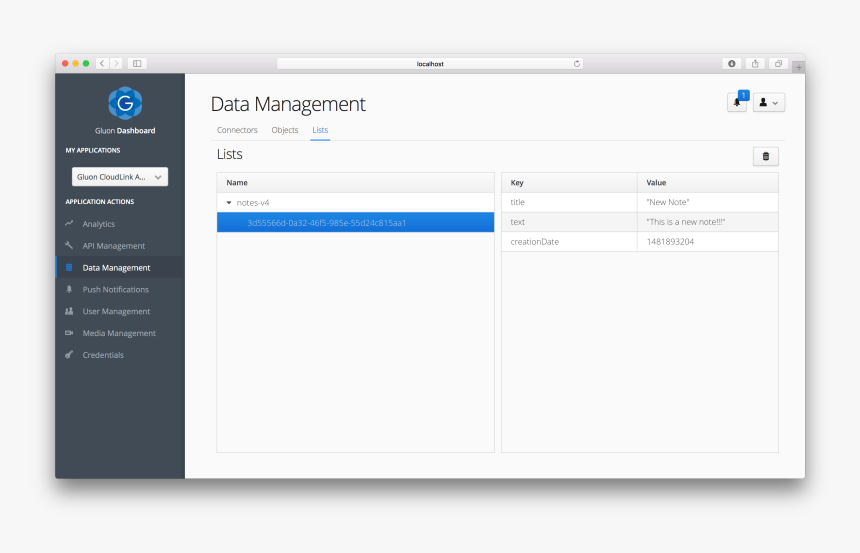This screenshot has height=553, width=860.
Task: Click the Value column header
Action: (708, 183)
